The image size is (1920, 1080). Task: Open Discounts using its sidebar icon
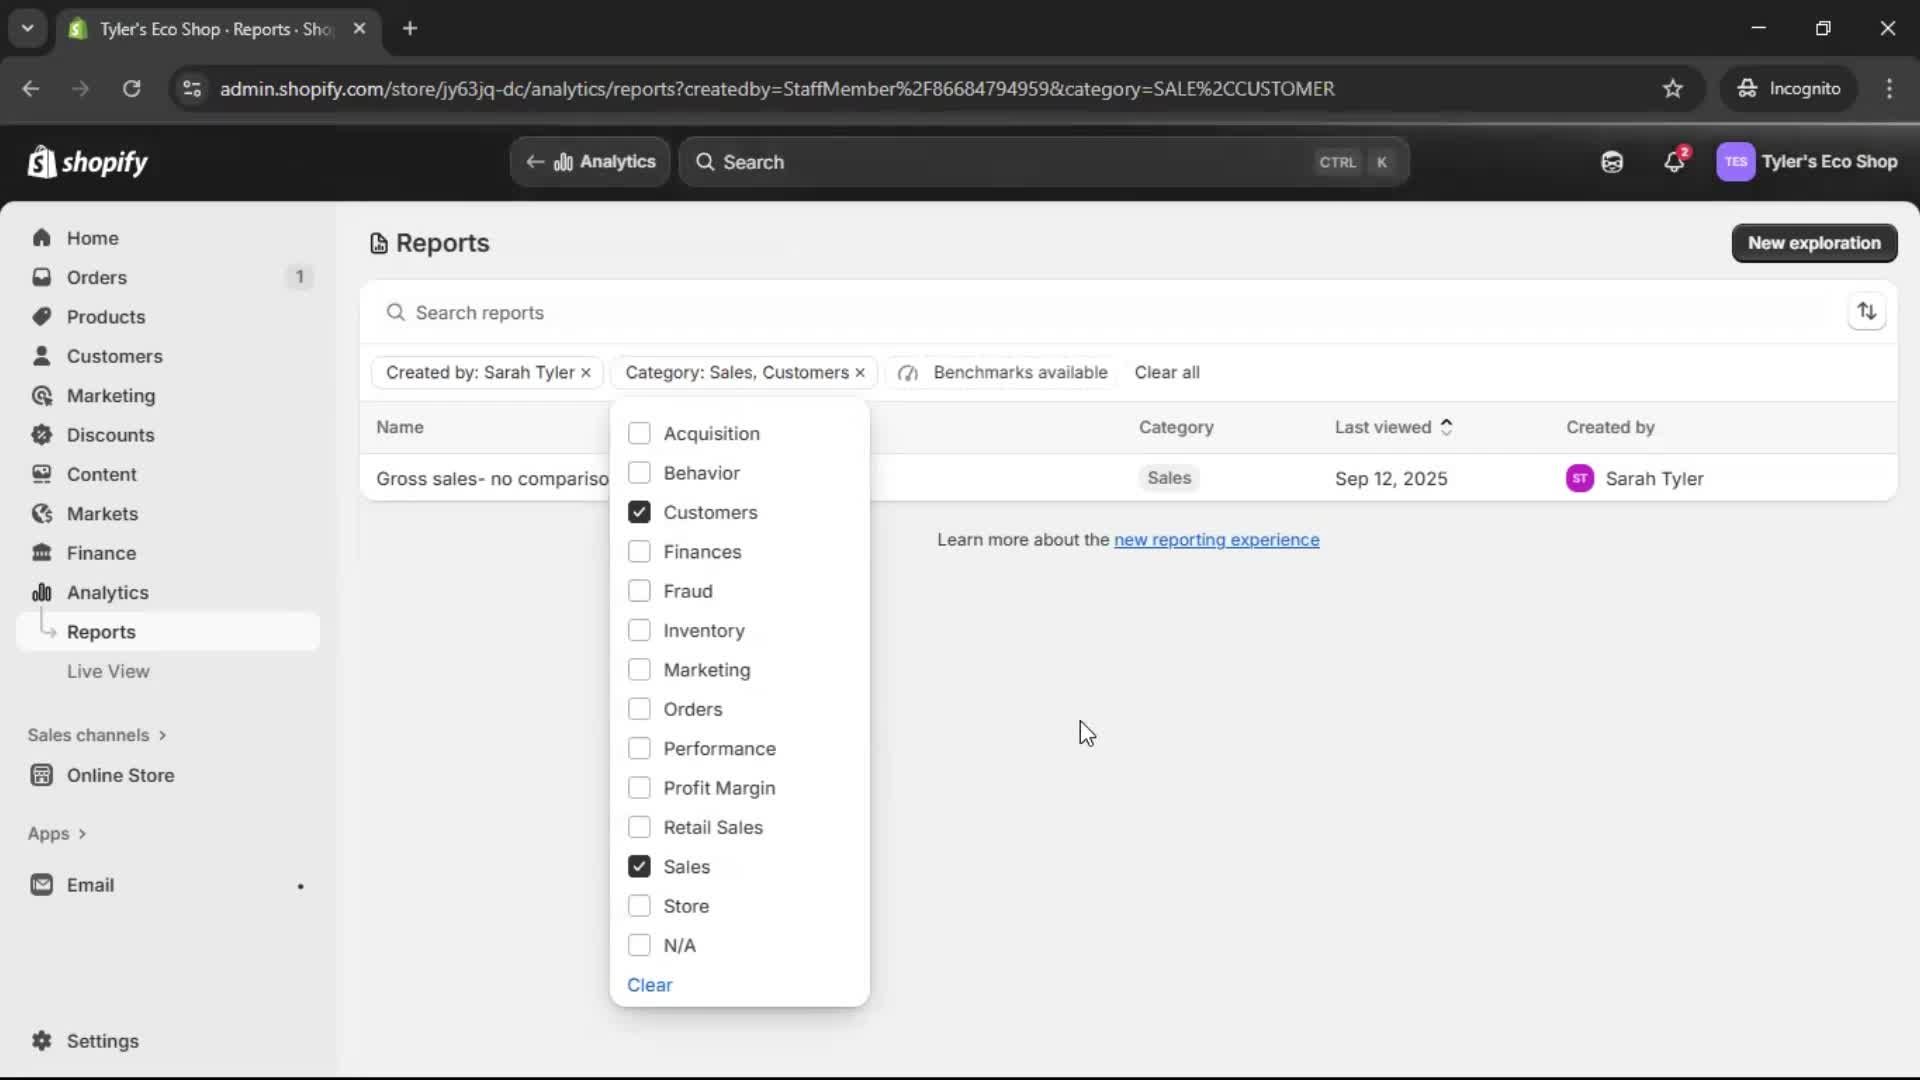click(43, 435)
